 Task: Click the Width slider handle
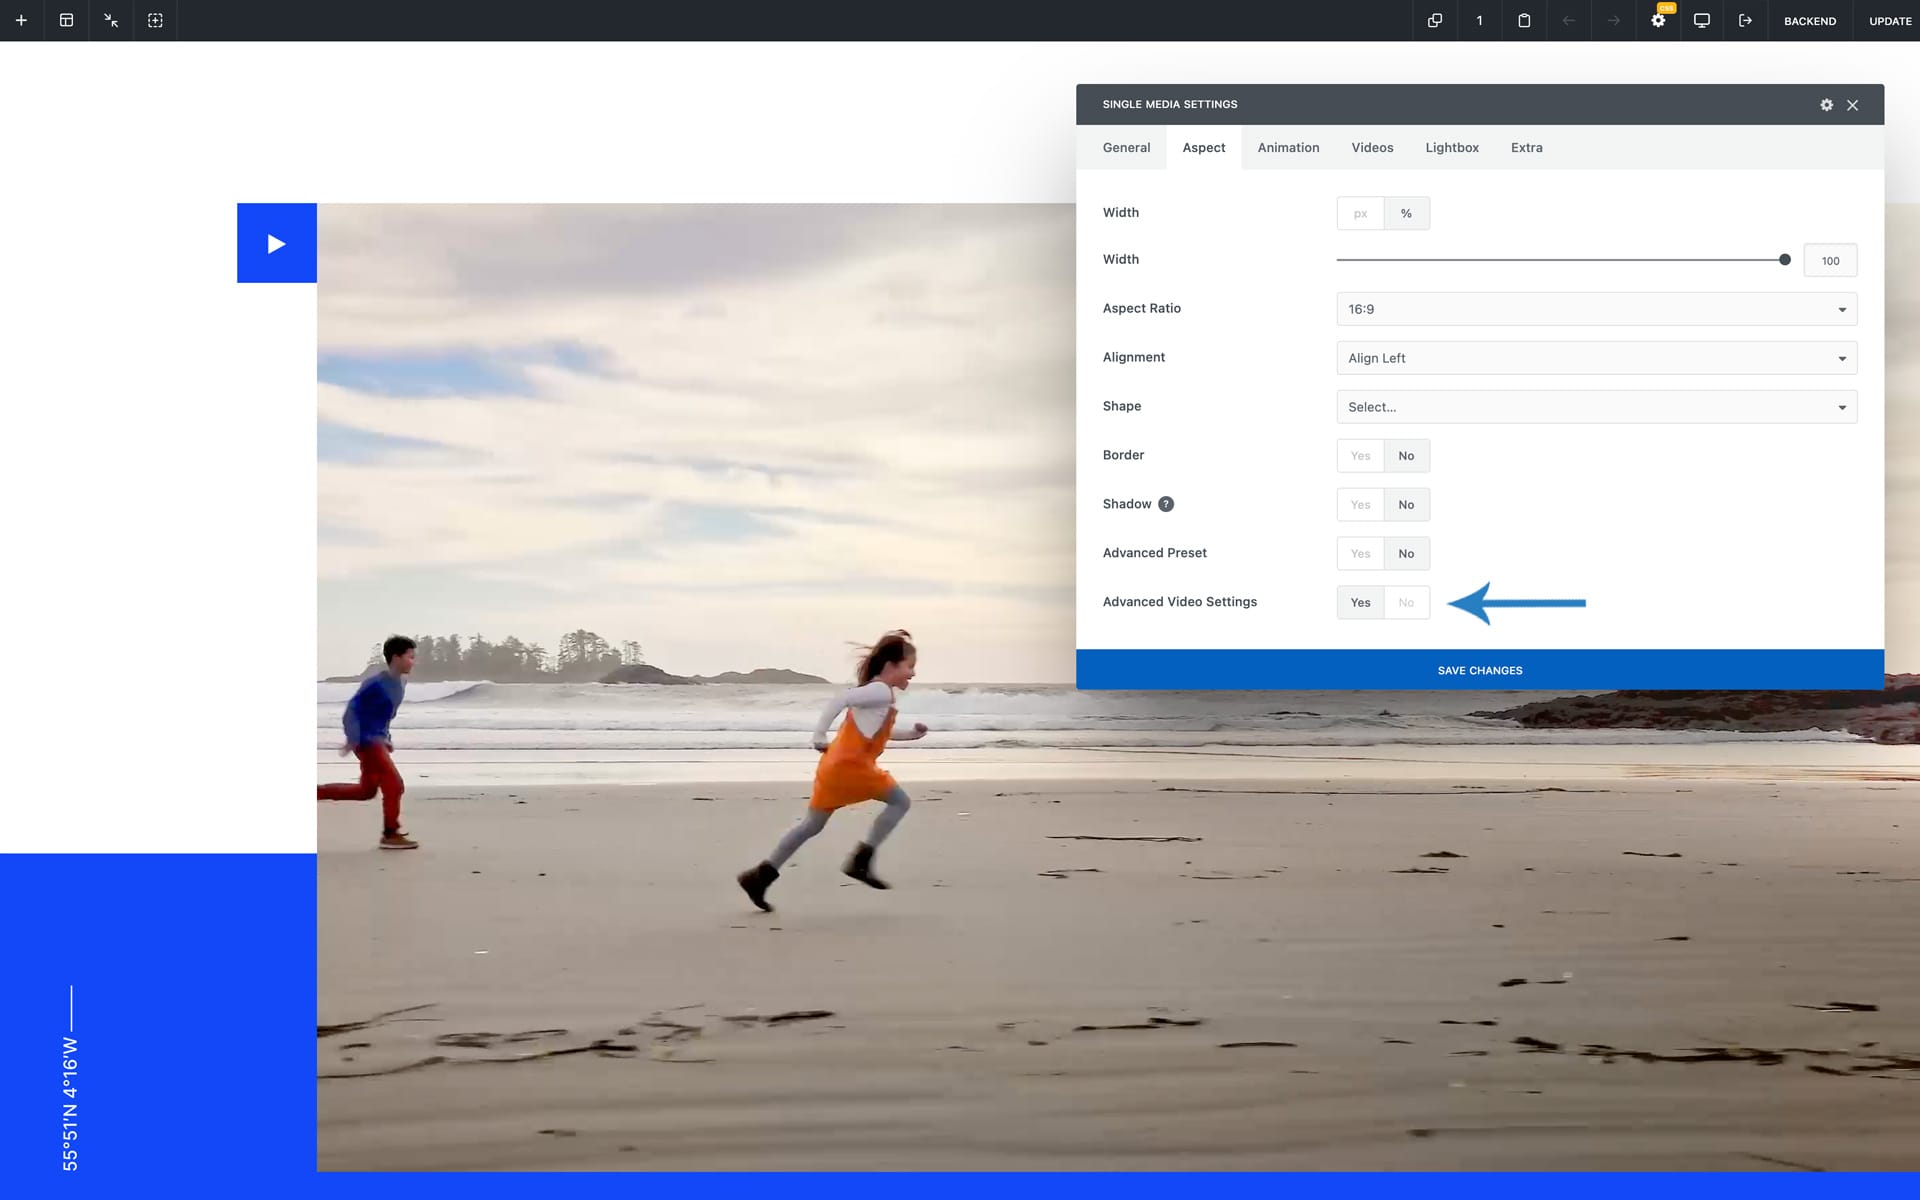[1784, 260]
